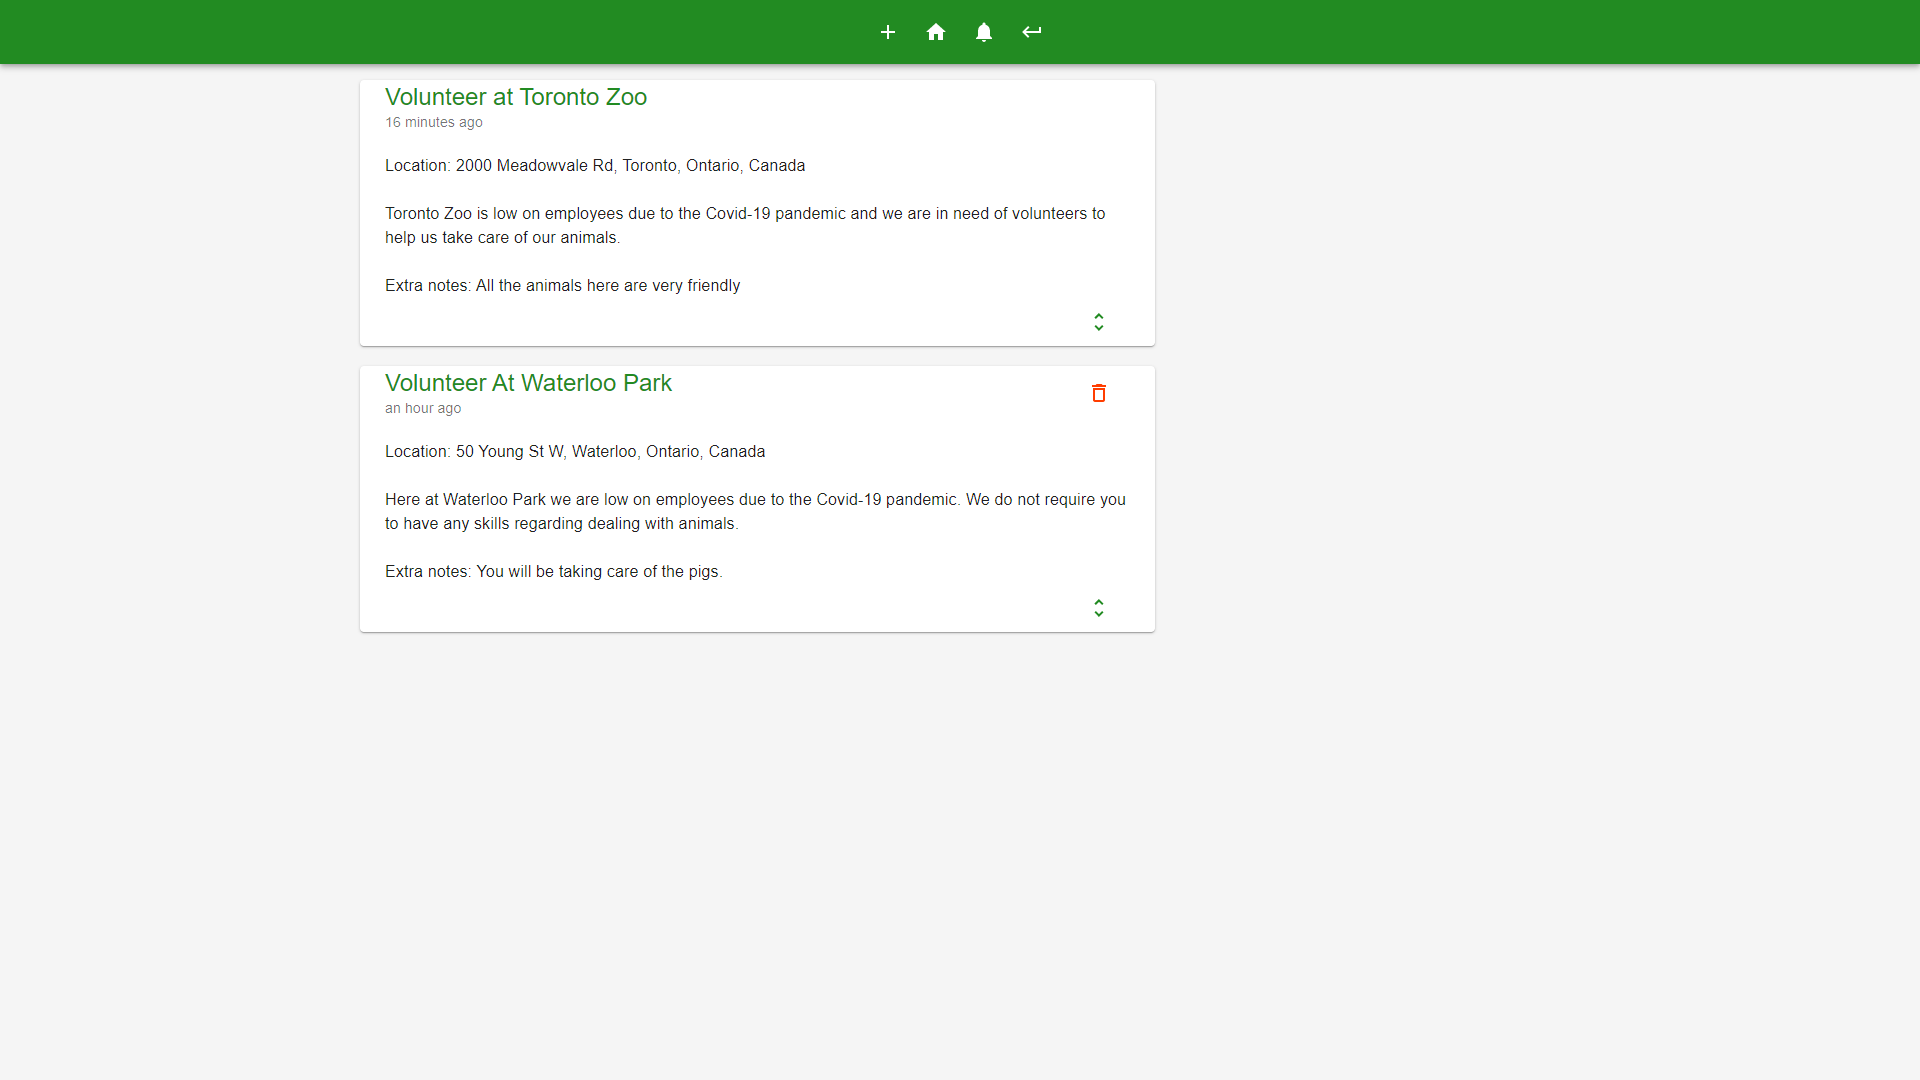Open 'Volunteer at Toronto Zoo' title
This screenshot has width=1920, height=1080.
515,97
